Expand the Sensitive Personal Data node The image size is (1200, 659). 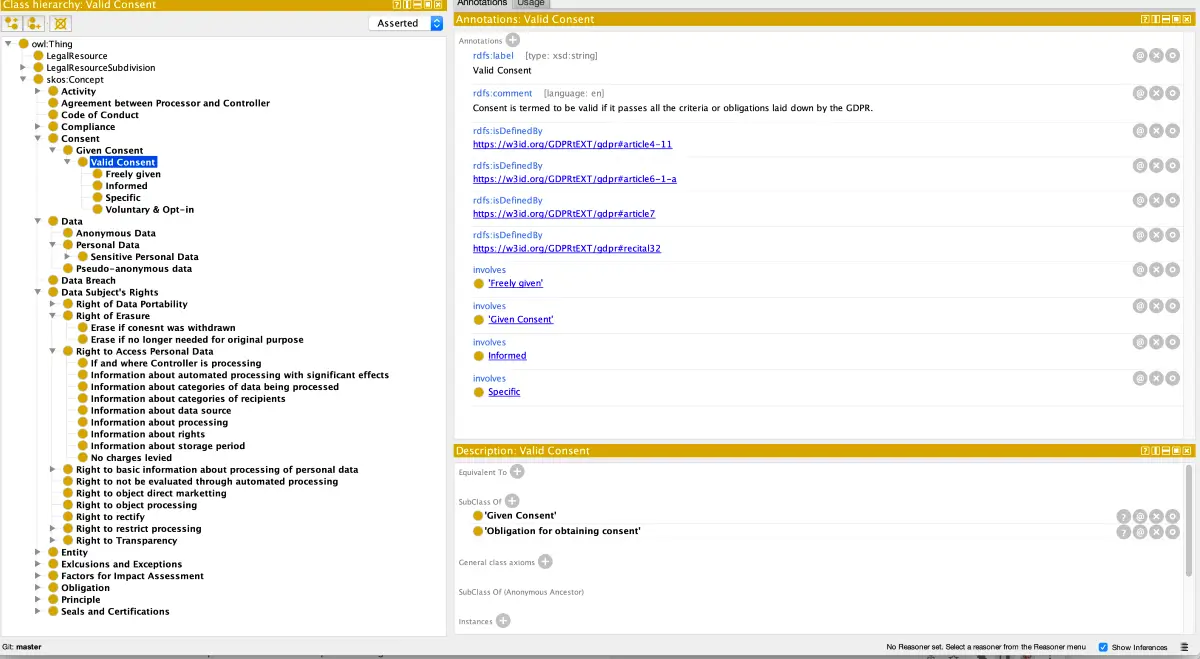[68, 257]
